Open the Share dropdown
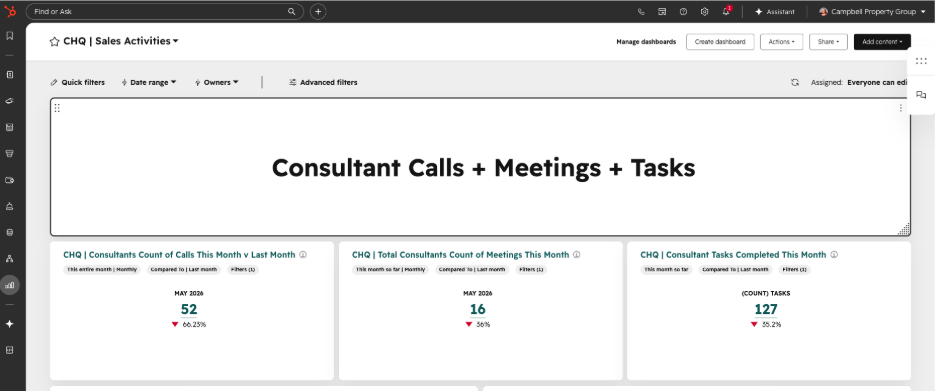Screen dimensions: 936x391 pyautogui.click(x=829, y=42)
